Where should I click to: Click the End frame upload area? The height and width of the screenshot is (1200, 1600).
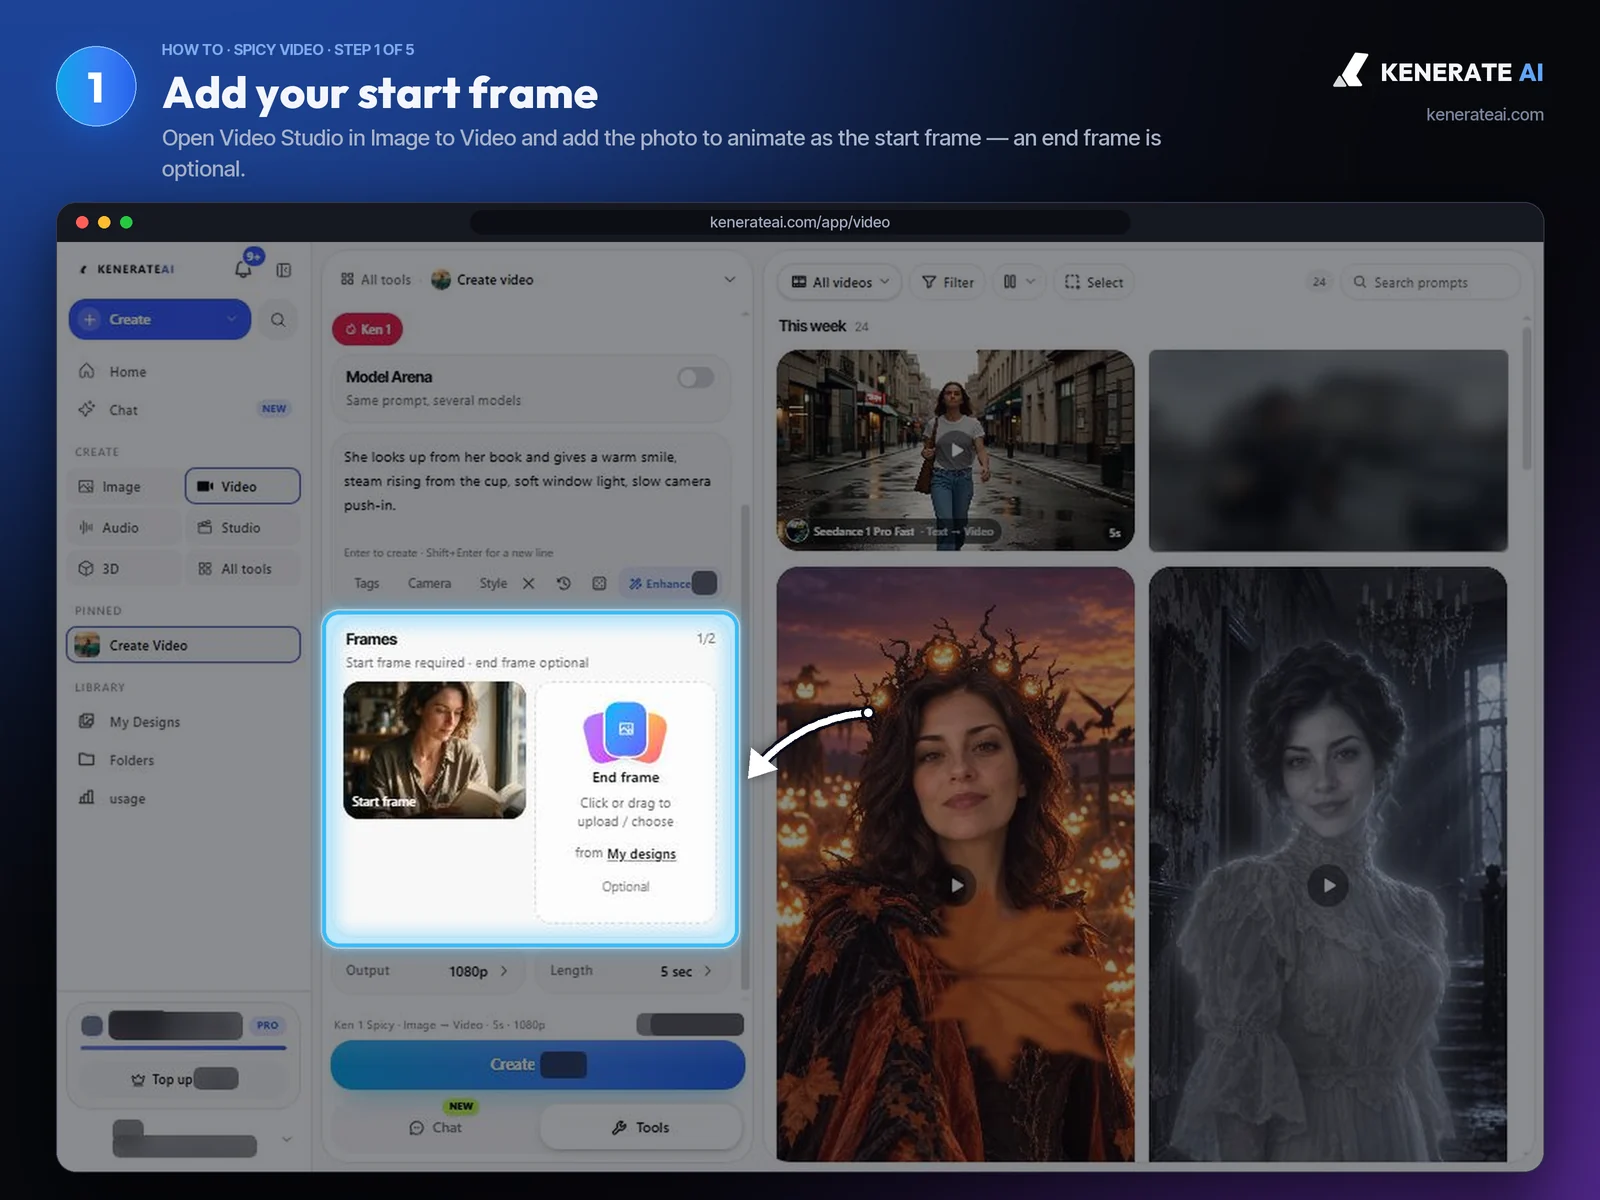(x=626, y=802)
